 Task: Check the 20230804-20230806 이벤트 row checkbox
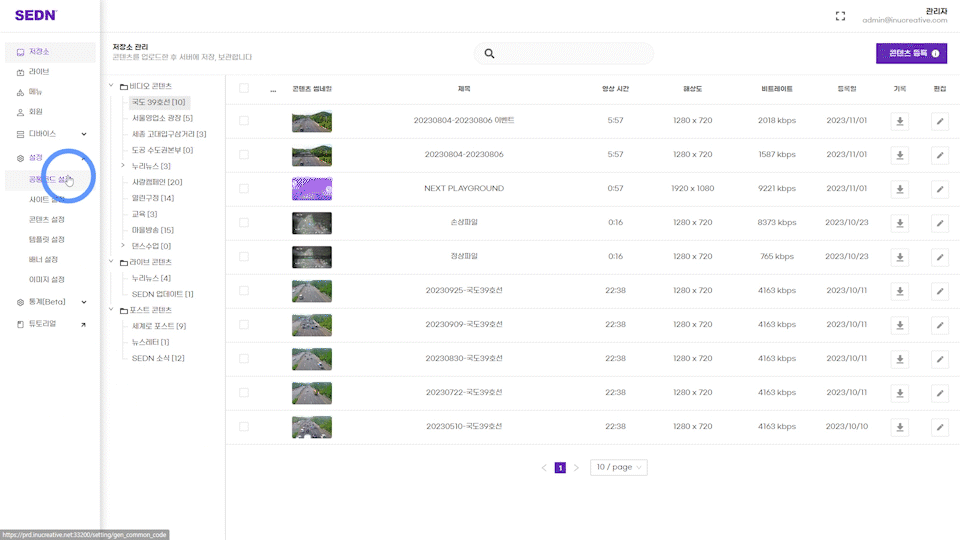click(x=244, y=121)
